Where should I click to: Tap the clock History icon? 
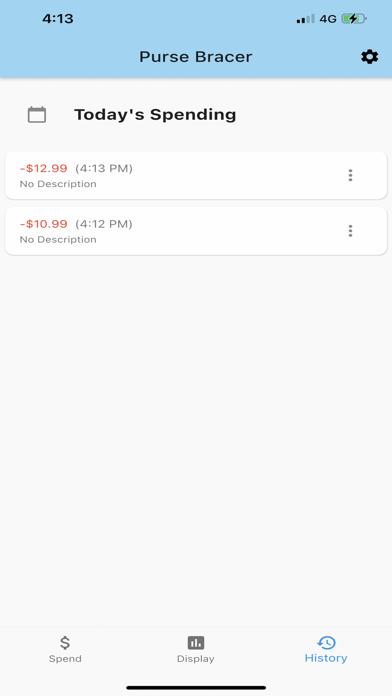tap(326, 642)
